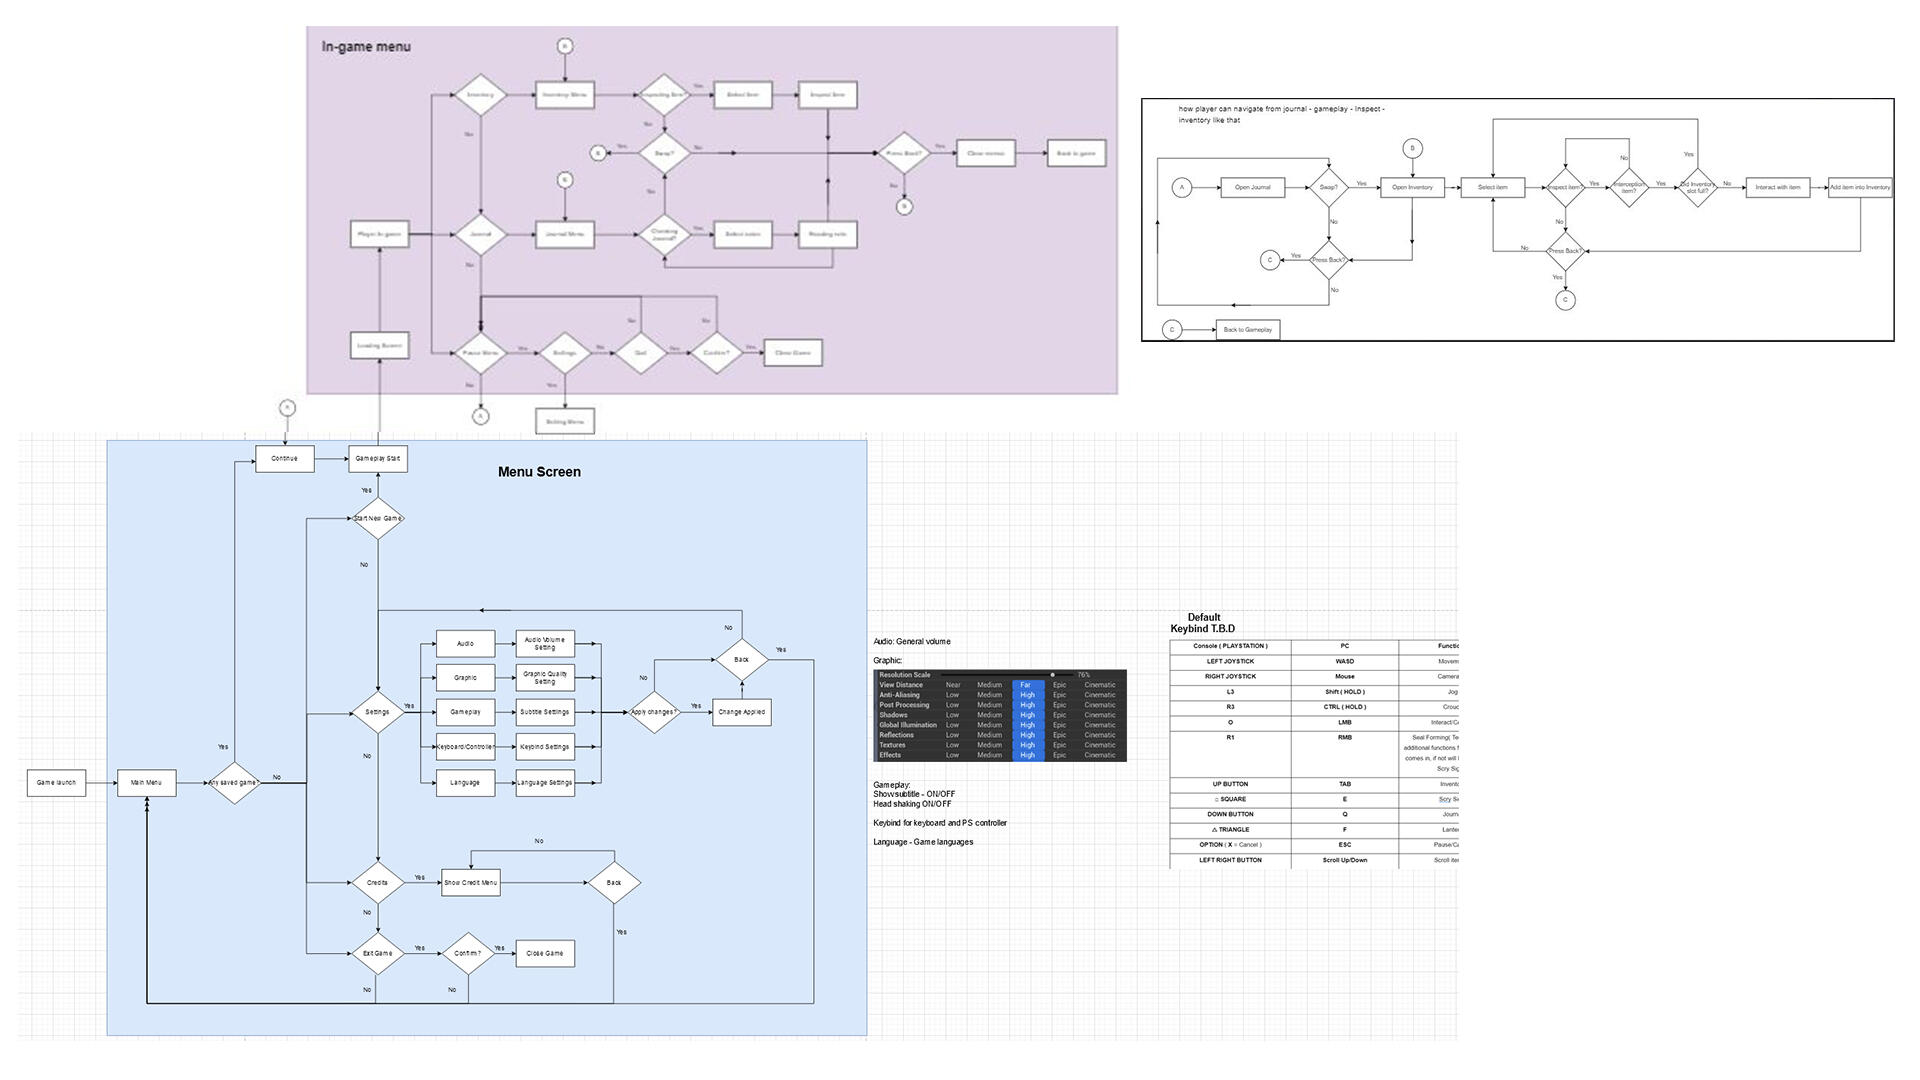Viewport: 1920px width, 1080px height.
Task: Select the Keyboard/Controller box
Action: (465, 747)
